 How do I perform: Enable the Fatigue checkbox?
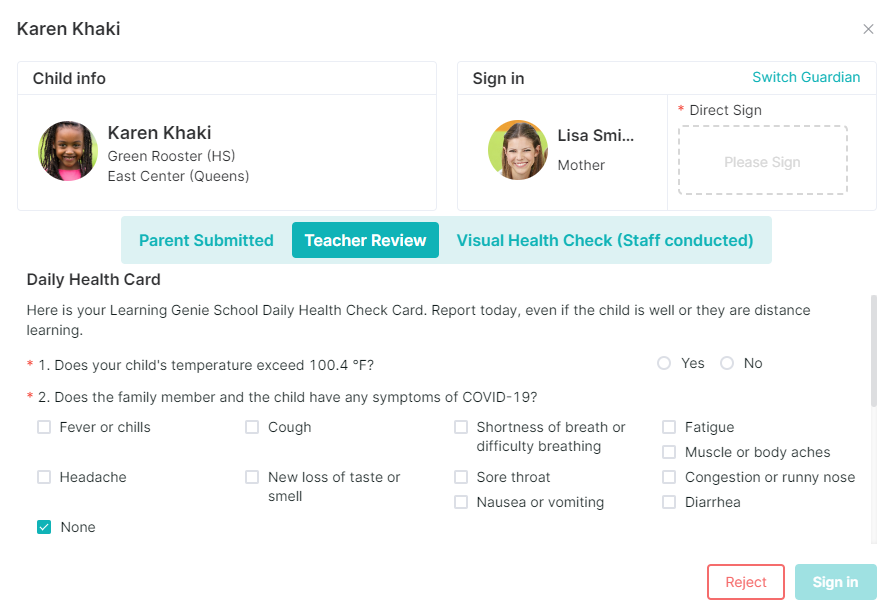[x=669, y=427]
